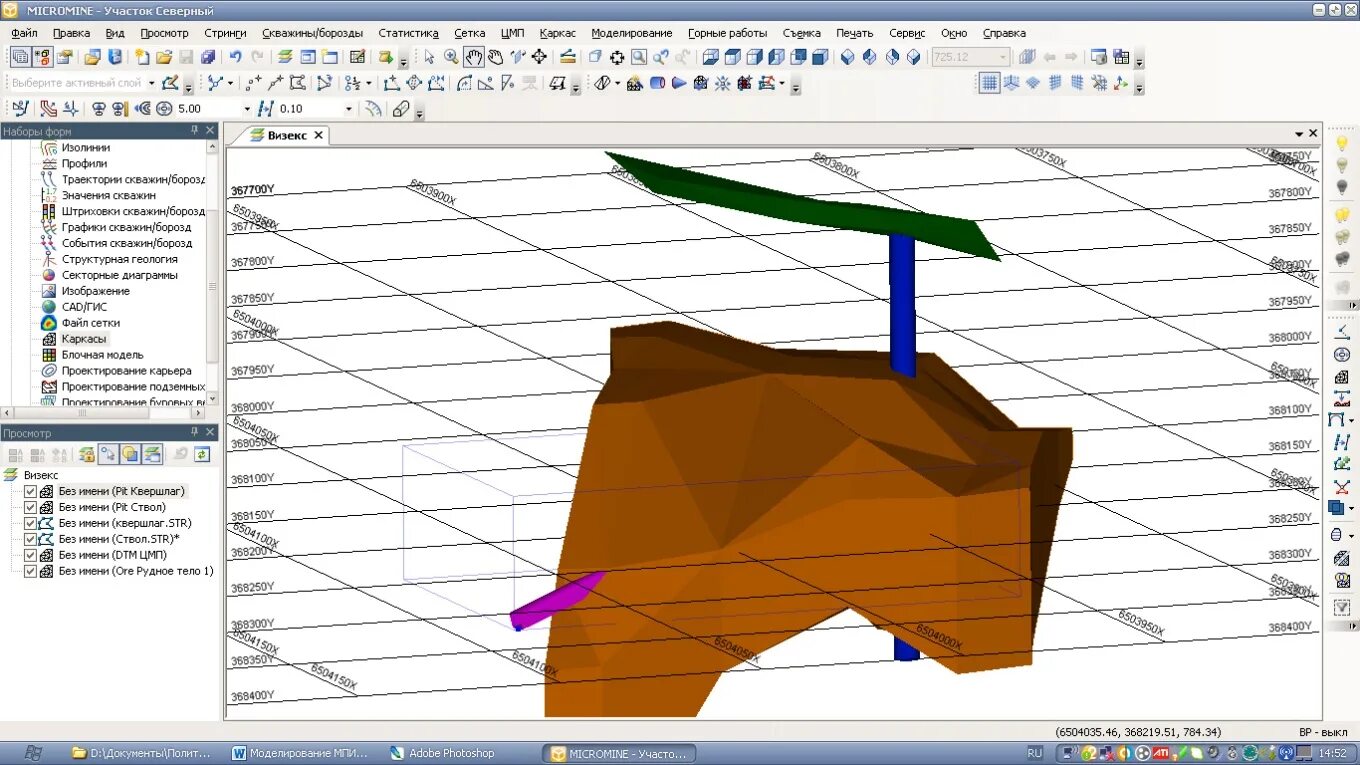
Task: Activate the zoom-in magnifier tool
Action: [x=451, y=57]
